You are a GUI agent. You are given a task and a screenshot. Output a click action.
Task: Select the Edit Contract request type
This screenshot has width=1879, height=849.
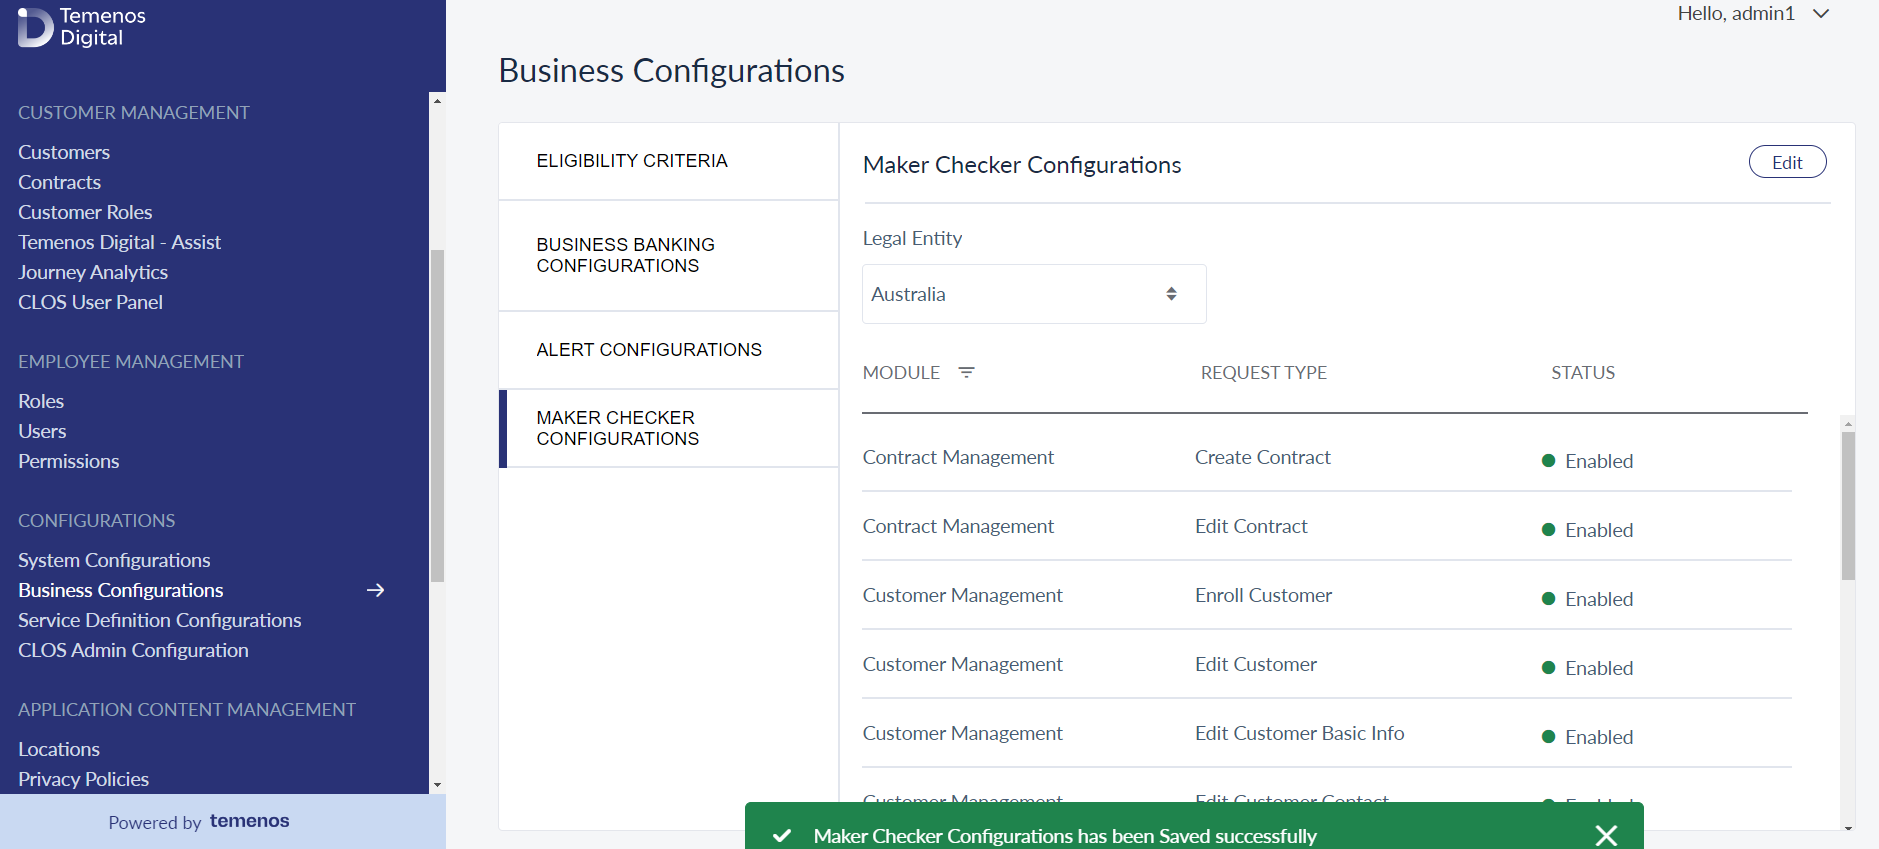1251,526
